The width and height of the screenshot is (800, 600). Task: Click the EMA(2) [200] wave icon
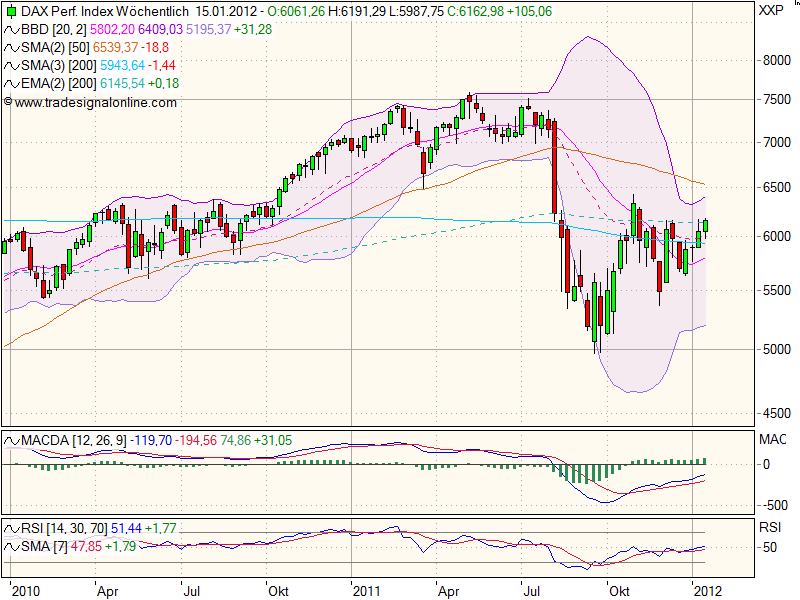[x=11, y=83]
